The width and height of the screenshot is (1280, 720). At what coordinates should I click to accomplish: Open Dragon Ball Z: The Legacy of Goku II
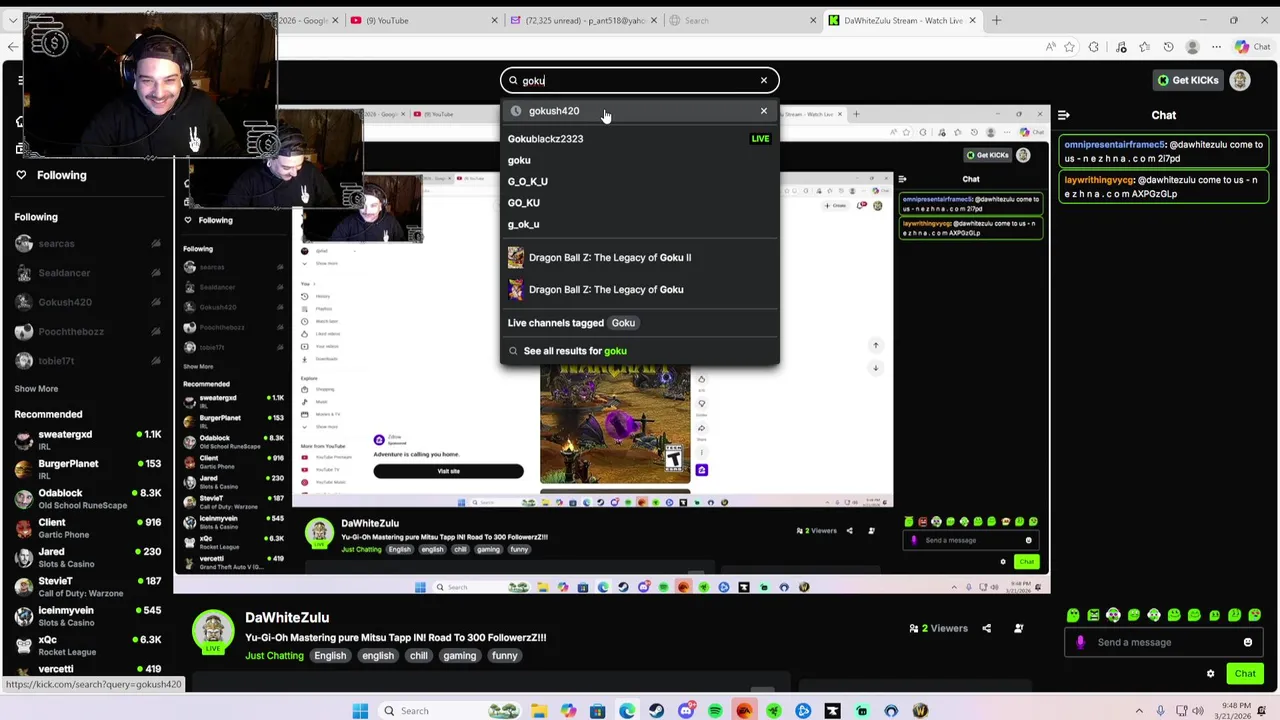pos(640,257)
